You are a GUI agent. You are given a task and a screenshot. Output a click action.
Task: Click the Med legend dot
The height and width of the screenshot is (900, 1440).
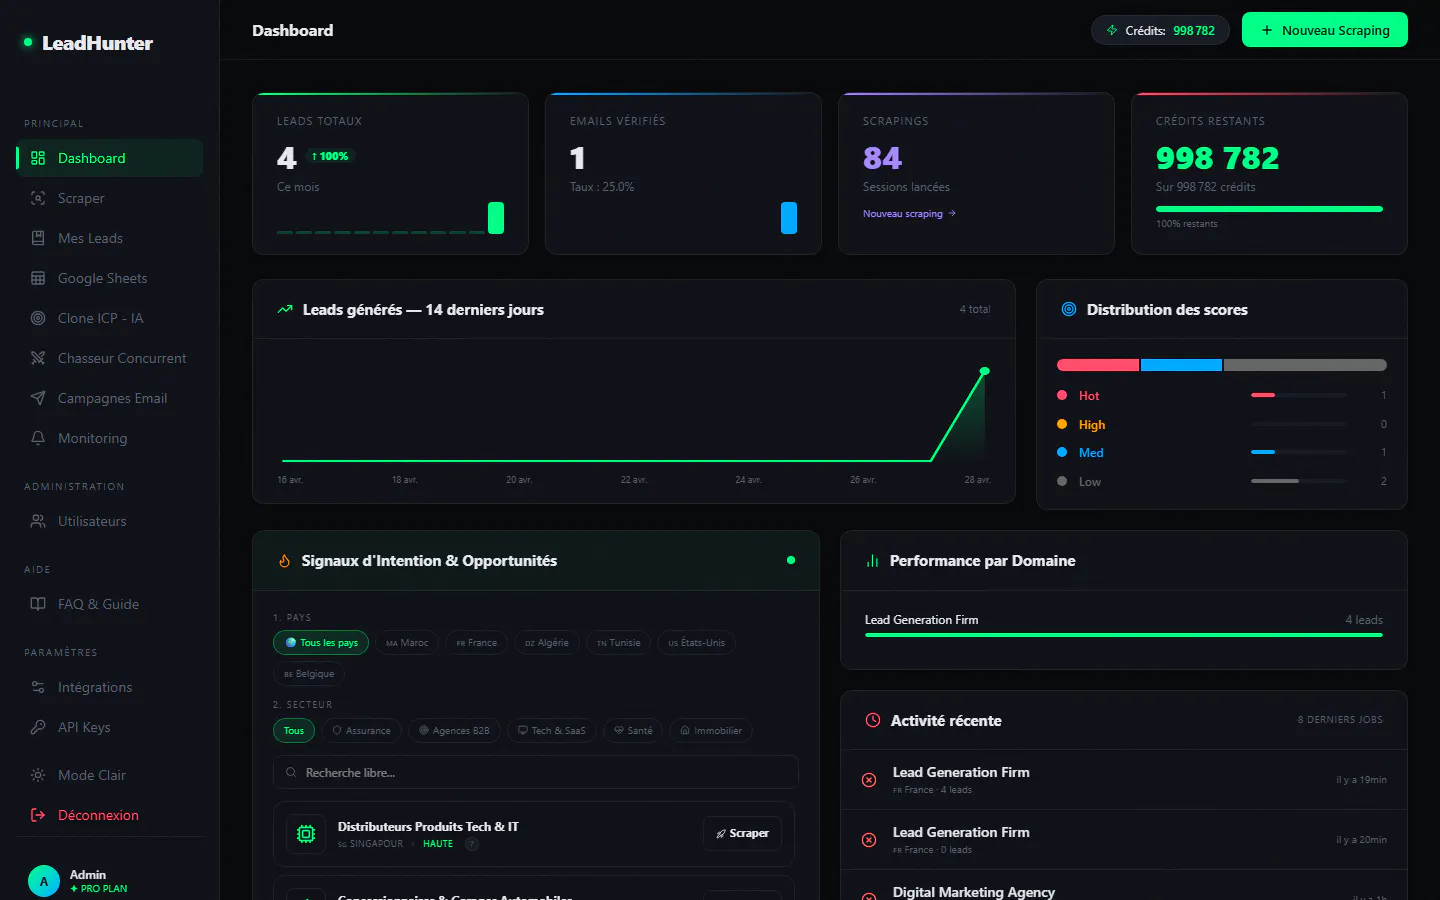1062,452
